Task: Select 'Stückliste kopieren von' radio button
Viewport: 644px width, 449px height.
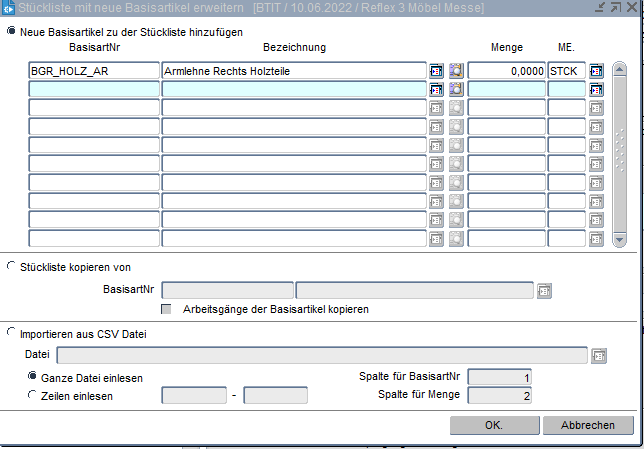Action: [x=12, y=267]
